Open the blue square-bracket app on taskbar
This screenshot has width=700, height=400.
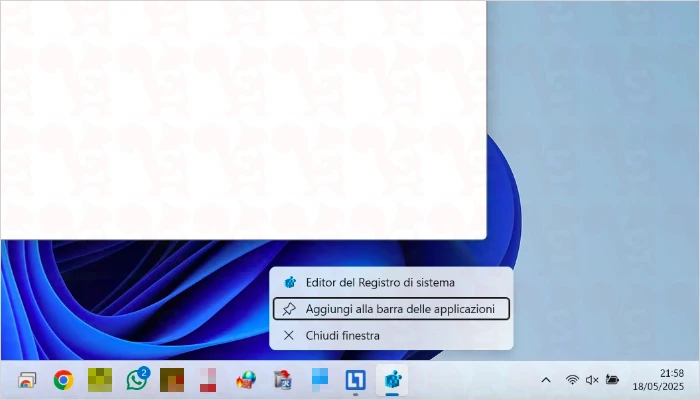click(355, 380)
